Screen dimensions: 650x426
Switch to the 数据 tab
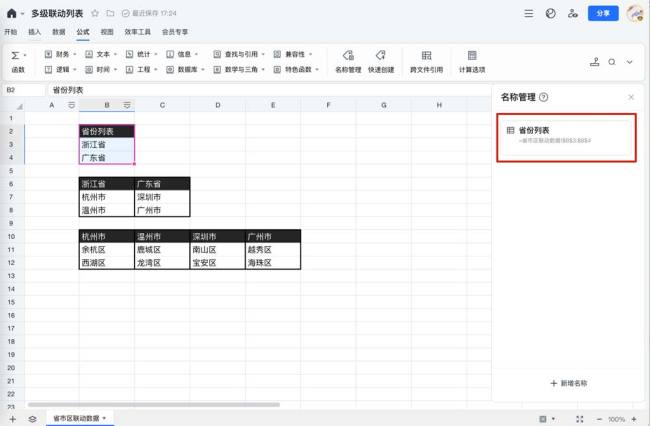pyautogui.click(x=59, y=32)
